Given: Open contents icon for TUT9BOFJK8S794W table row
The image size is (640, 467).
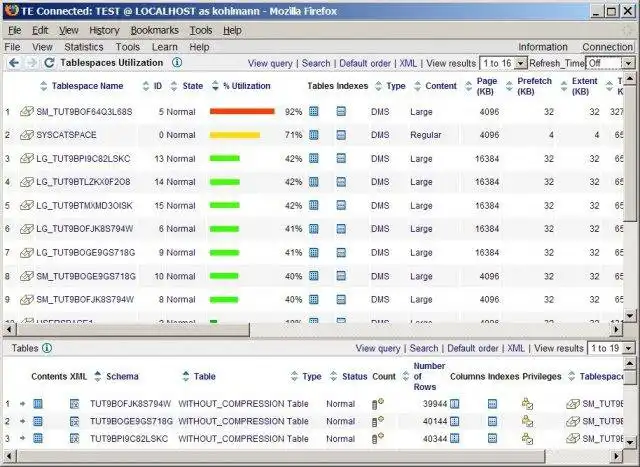Looking at the screenshot, I should 38,404.
